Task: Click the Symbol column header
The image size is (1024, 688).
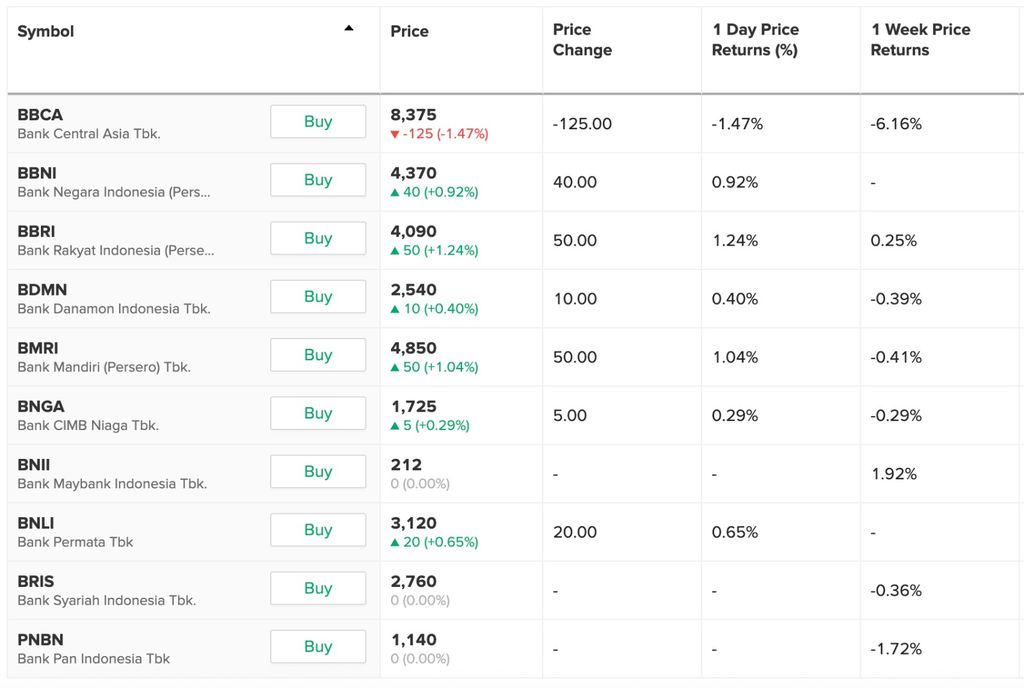Action: coord(46,31)
